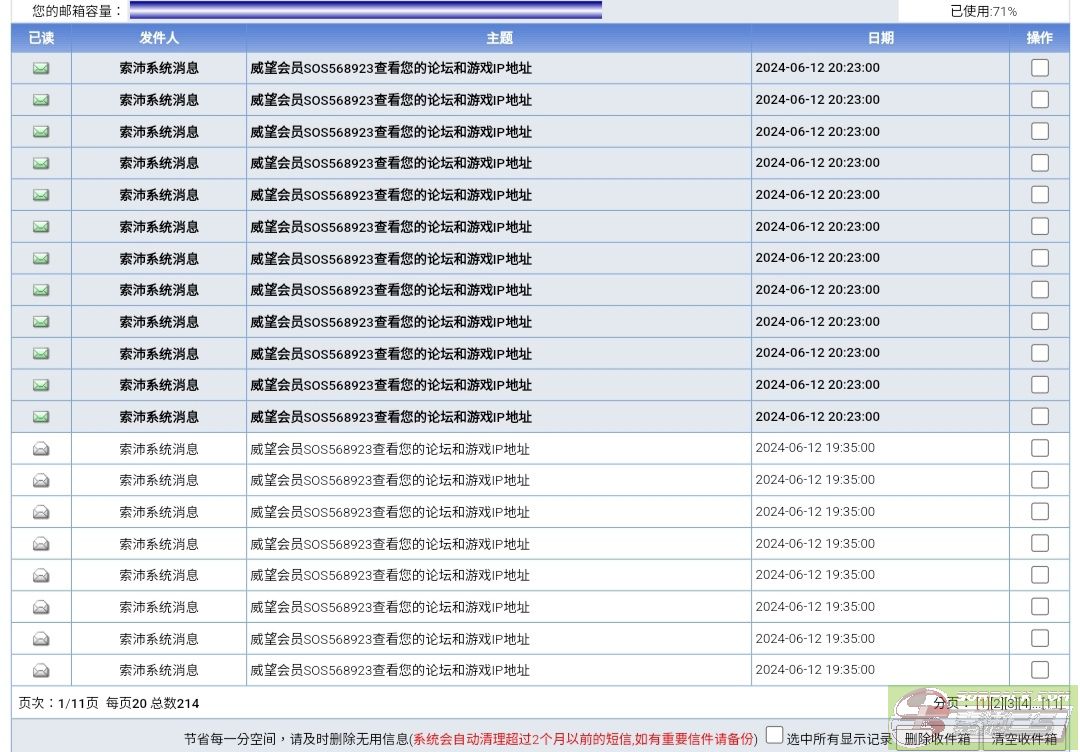Open the first read message subject at 19:35:00
Image resolution: width=1080 pixels, height=752 pixels.
[x=390, y=449]
